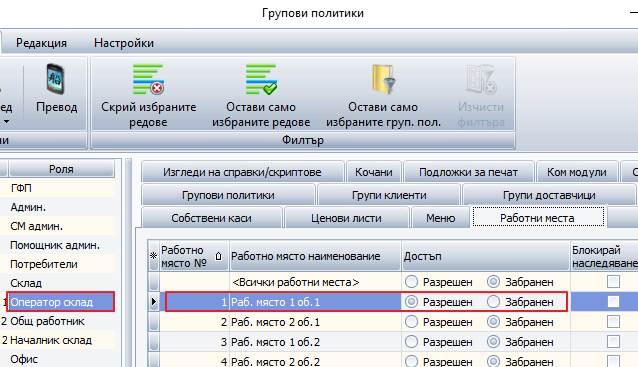Select the СМ админ. role
The height and width of the screenshot is (367, 638).
pos(61,226)
